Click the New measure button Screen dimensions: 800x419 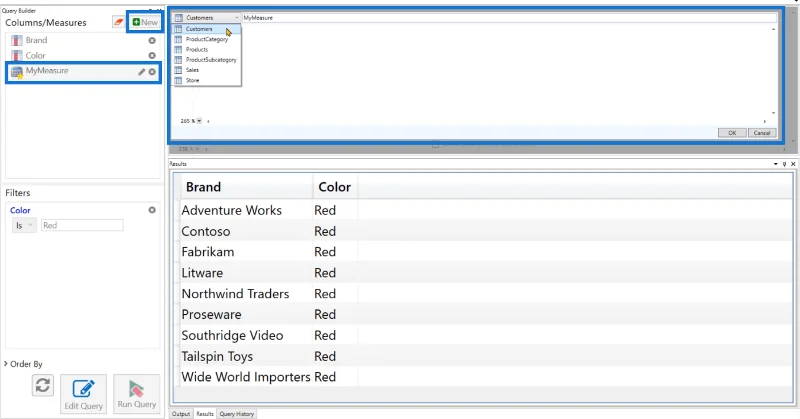(145, 22)
